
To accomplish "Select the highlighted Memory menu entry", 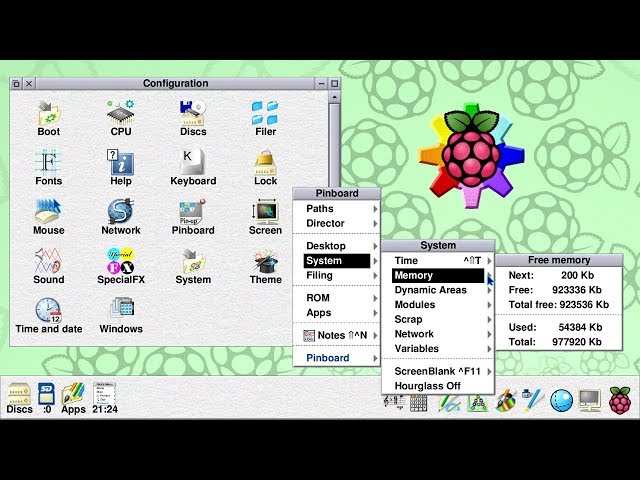I will [x=438, y=276].
